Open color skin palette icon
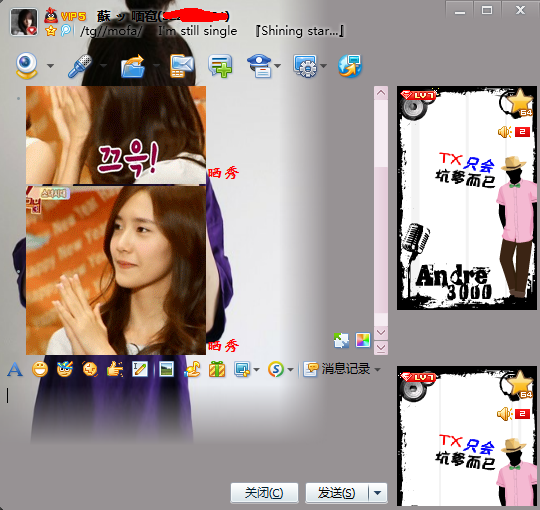 tap(363, 340)
